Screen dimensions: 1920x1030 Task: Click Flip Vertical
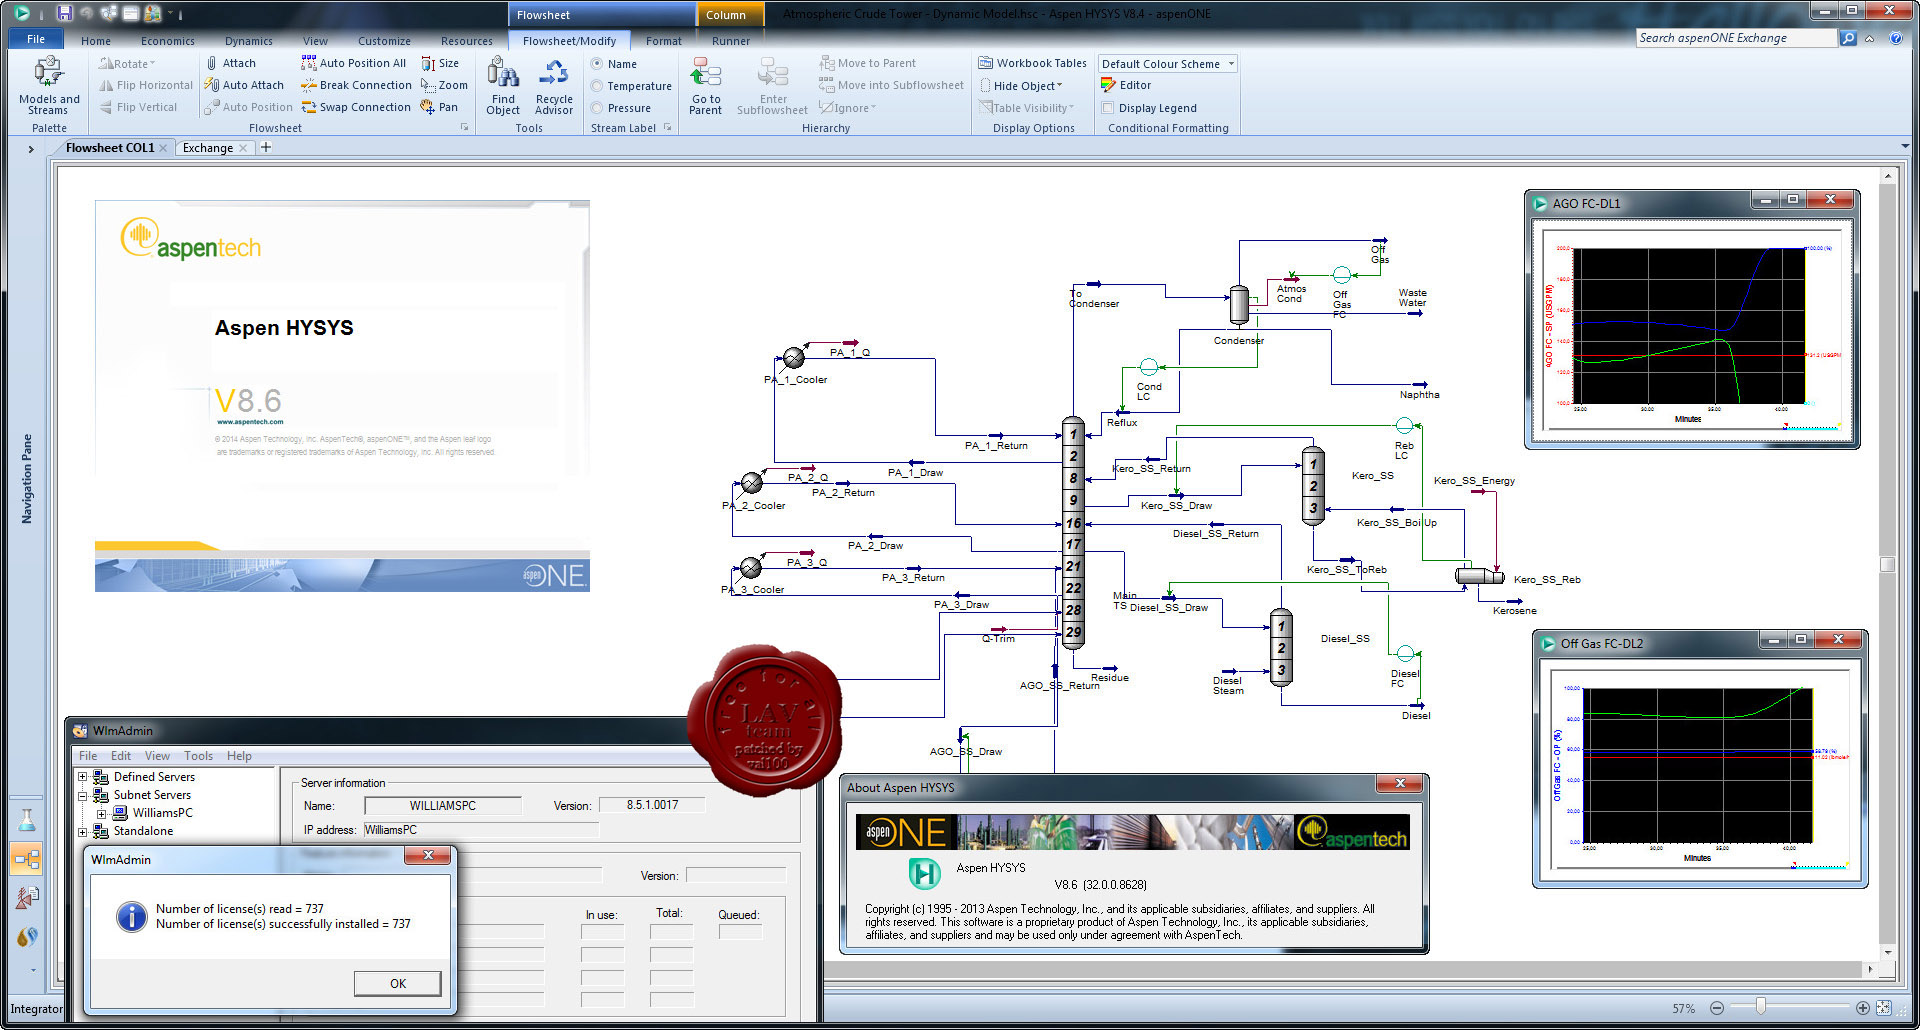point(138,107)
